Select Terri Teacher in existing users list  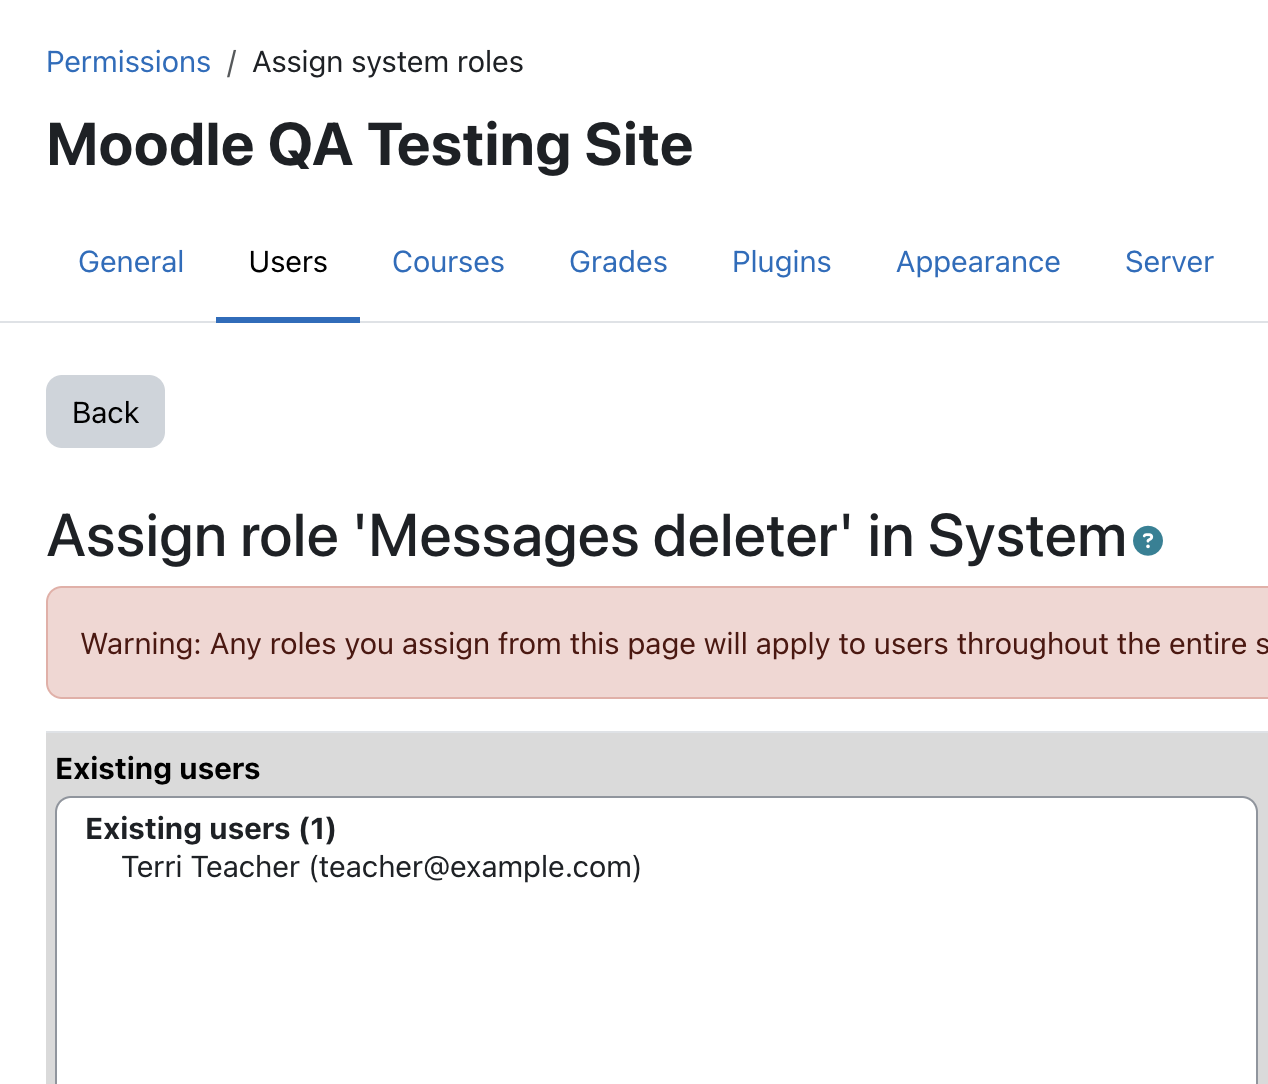381,867
